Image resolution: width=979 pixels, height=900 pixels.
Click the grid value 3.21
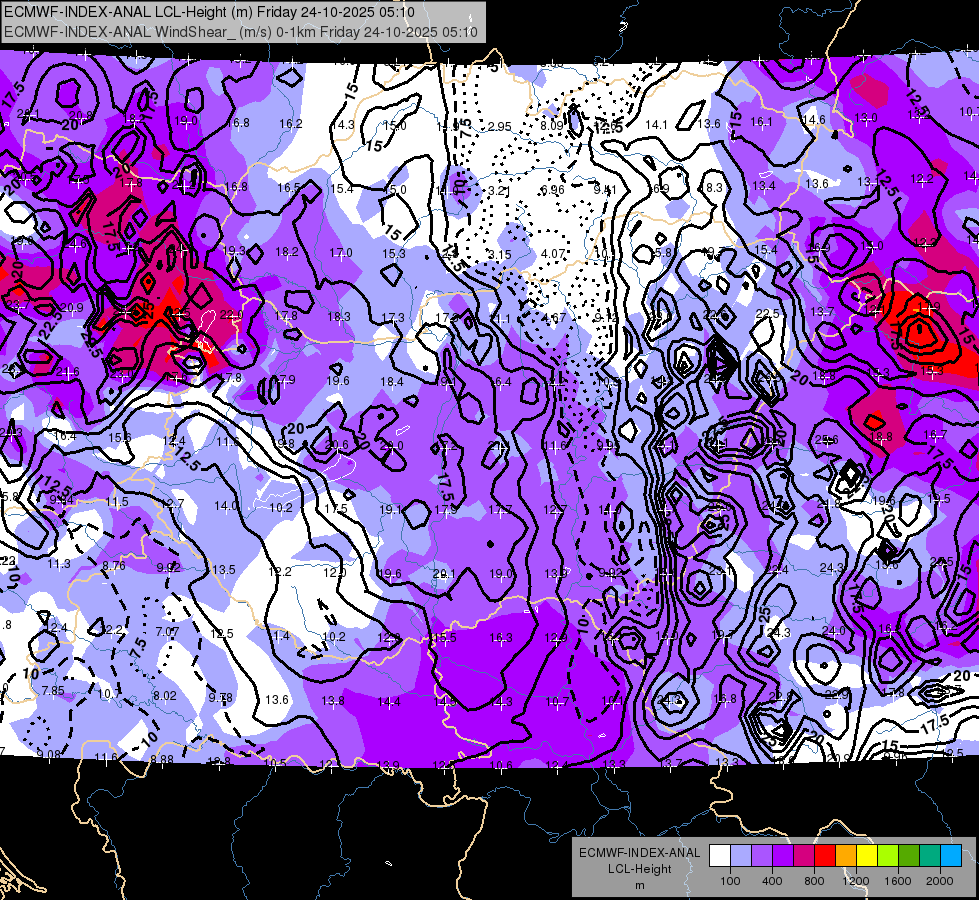[x=499, y=190]
